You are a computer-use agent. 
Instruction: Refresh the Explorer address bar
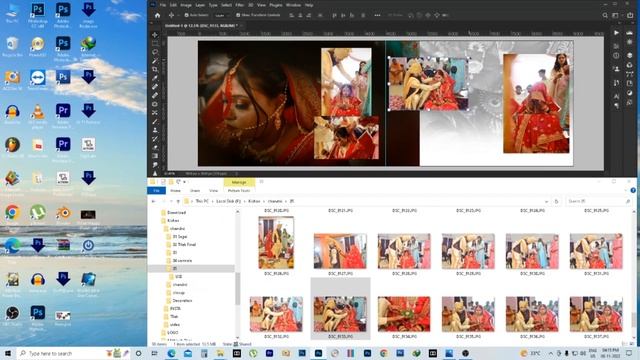(556, 201)
